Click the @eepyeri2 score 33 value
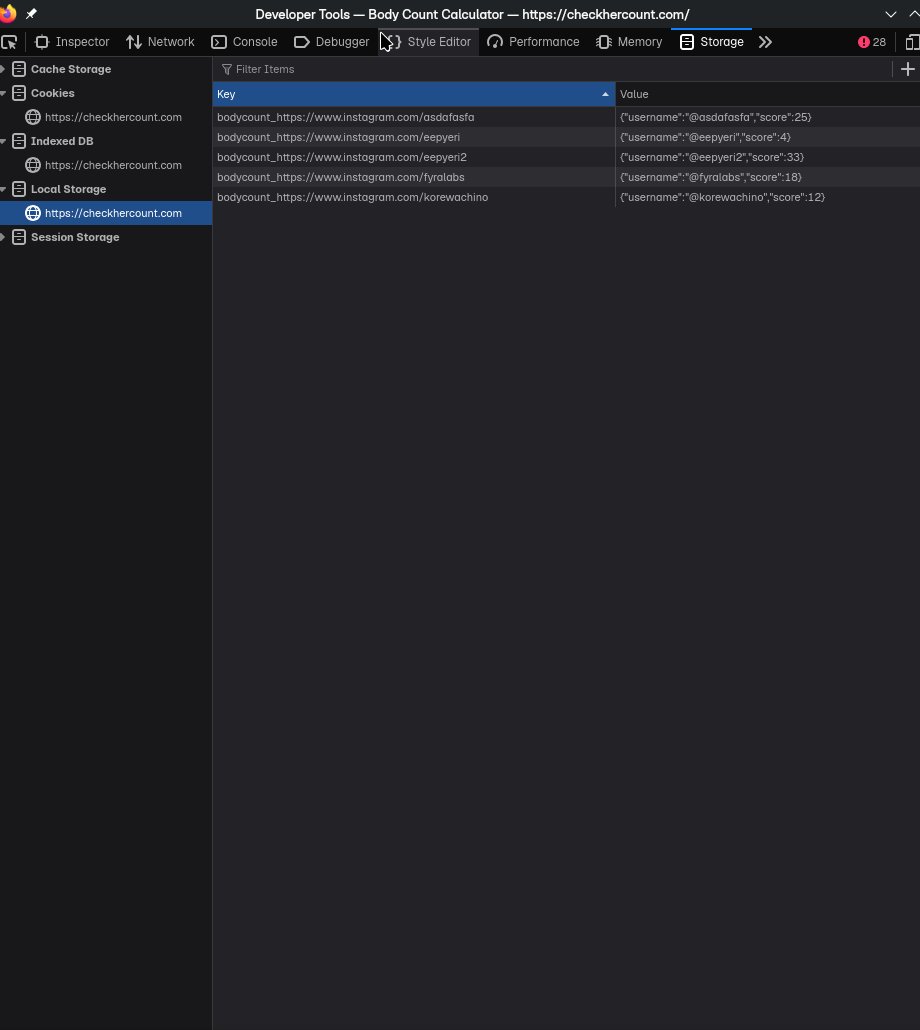Image resolution: width=920 pixels, height=1030 pixels. click(x=712, y=157)
